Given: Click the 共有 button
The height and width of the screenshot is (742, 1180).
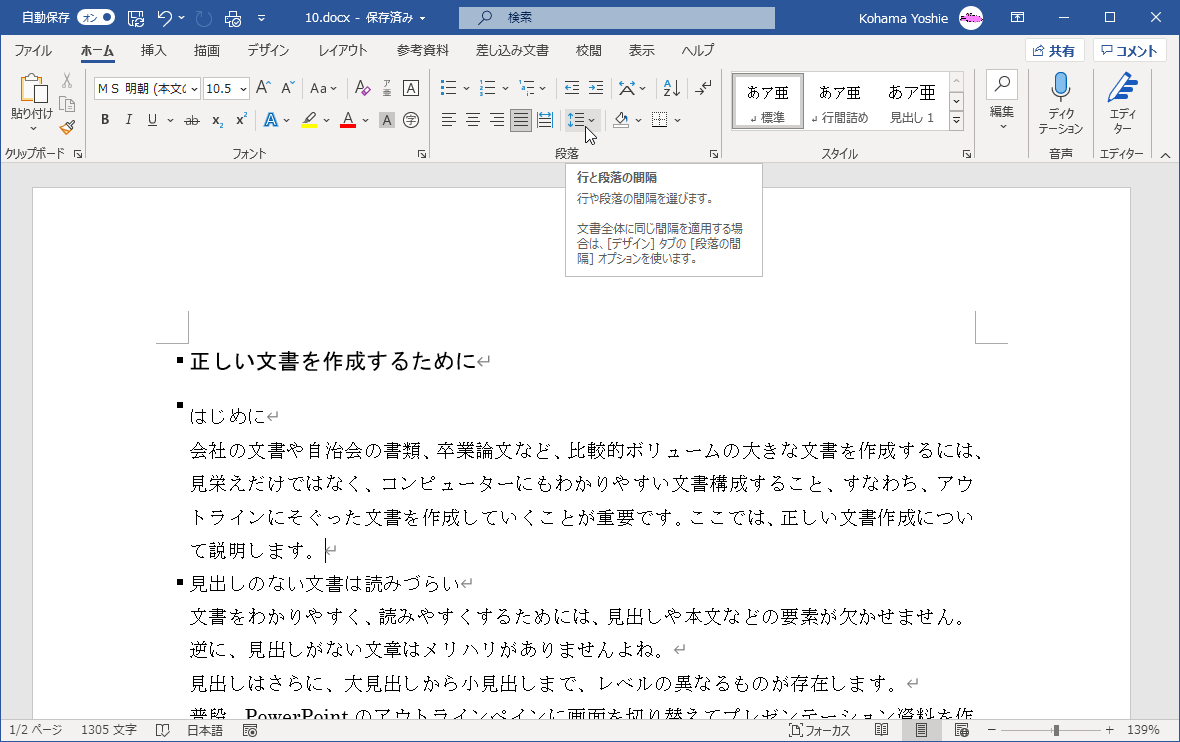Looking at the screenshot, I should coord(1054,50).
